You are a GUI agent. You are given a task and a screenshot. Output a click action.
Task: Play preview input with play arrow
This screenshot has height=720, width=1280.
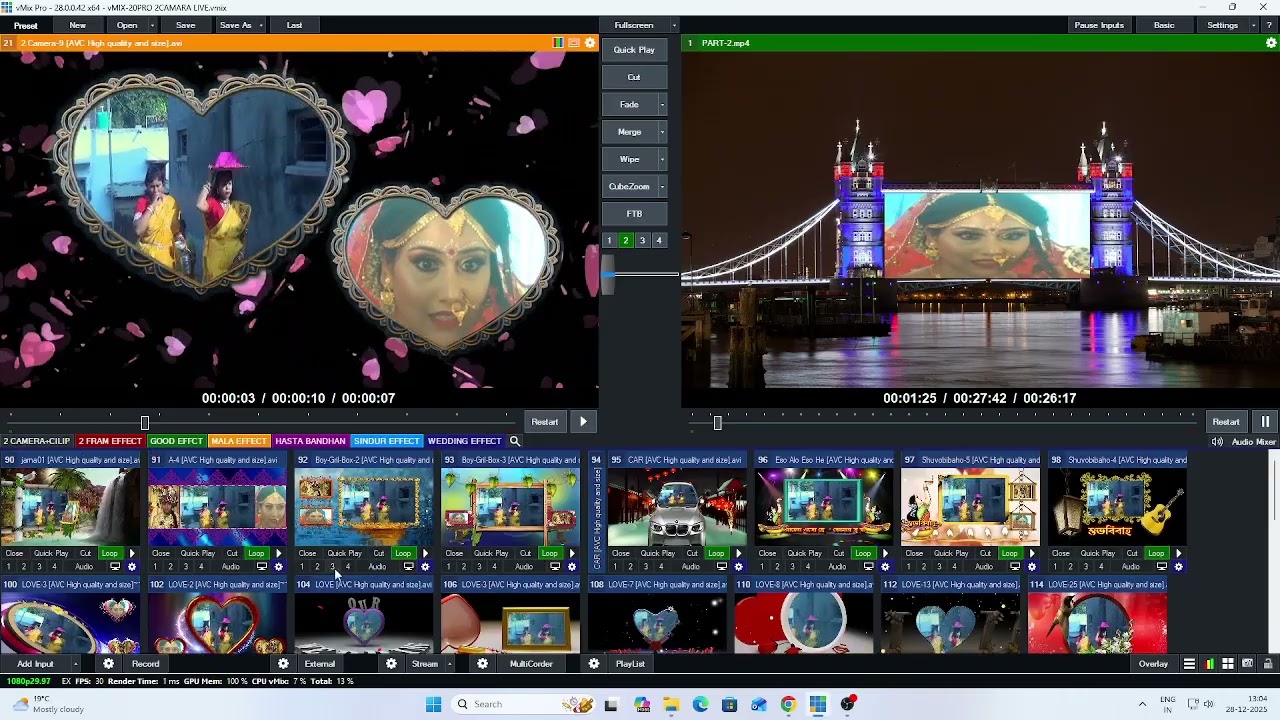pyautogui.click(x=583, y=422)
